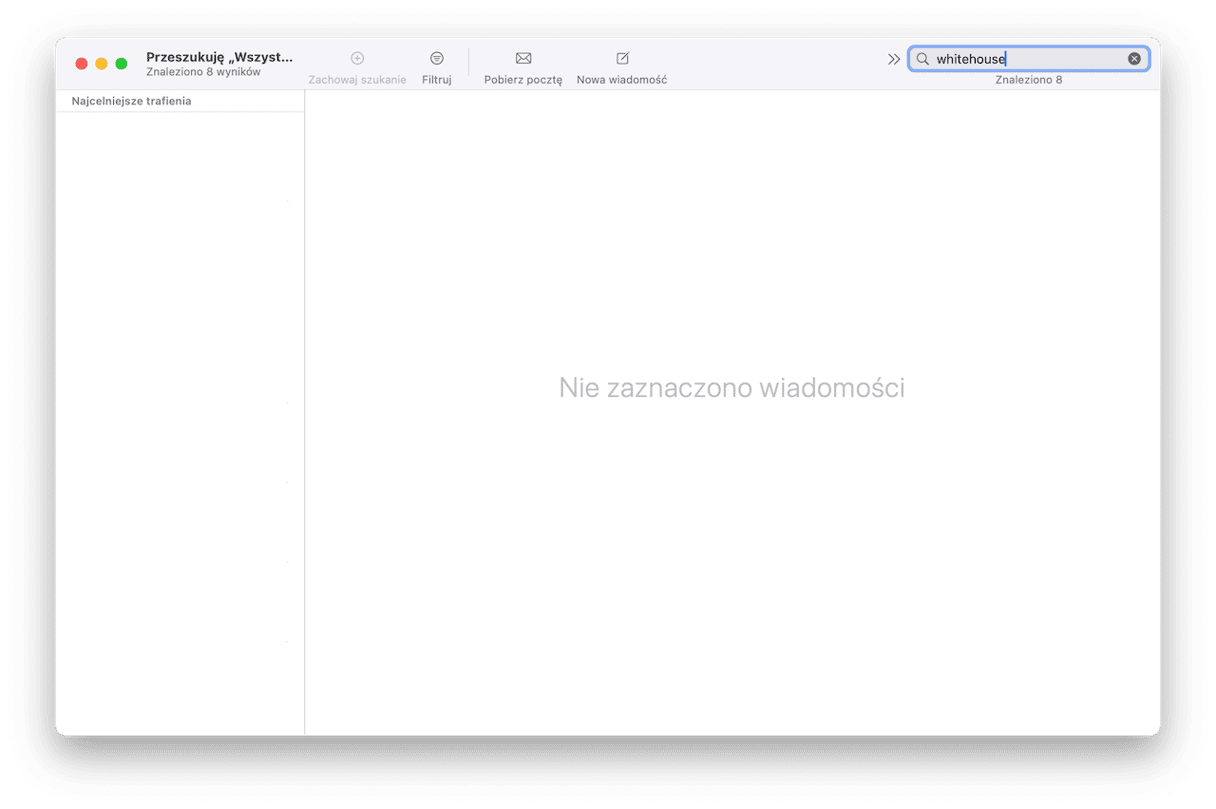Click the window title "Przeszukuję Wszyst..."
Viewport: 1216px width, 809px height.
220,57
